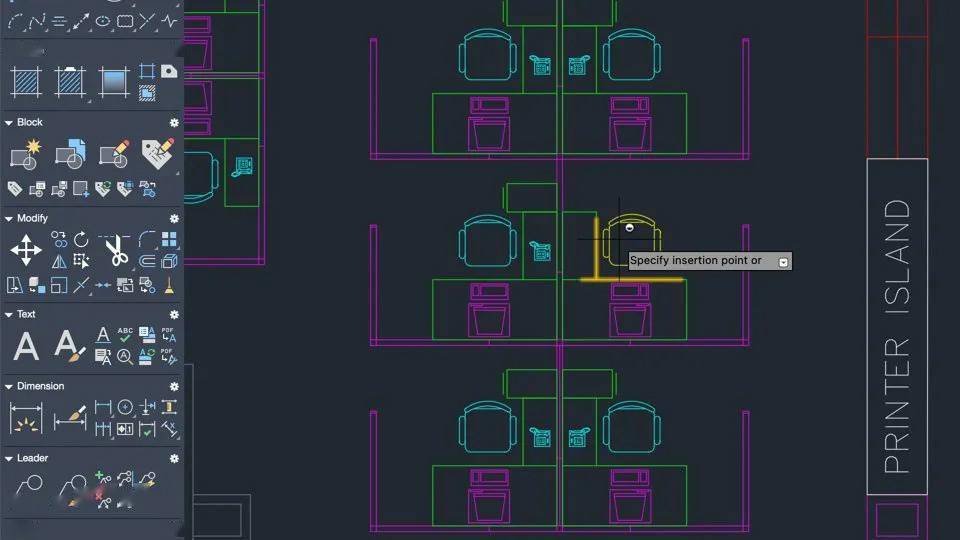Viewport: 960px width, 540px height.
Task: Select the Array tool icon
Action: (169, 238)
